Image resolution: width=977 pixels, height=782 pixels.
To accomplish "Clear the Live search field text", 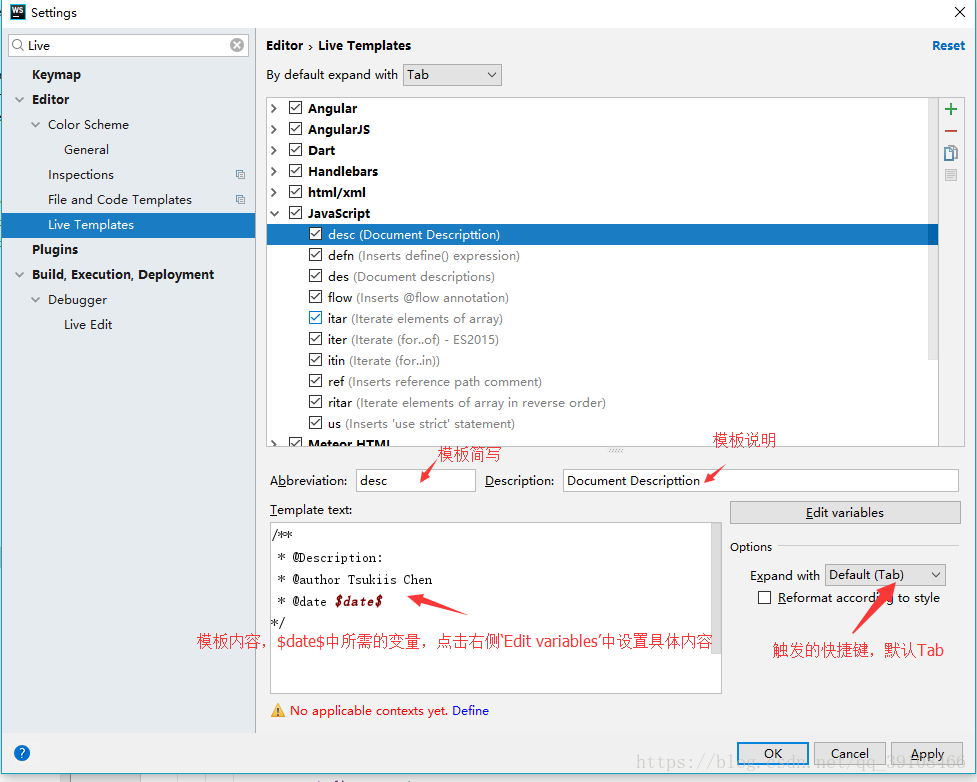I will [237, 45].
